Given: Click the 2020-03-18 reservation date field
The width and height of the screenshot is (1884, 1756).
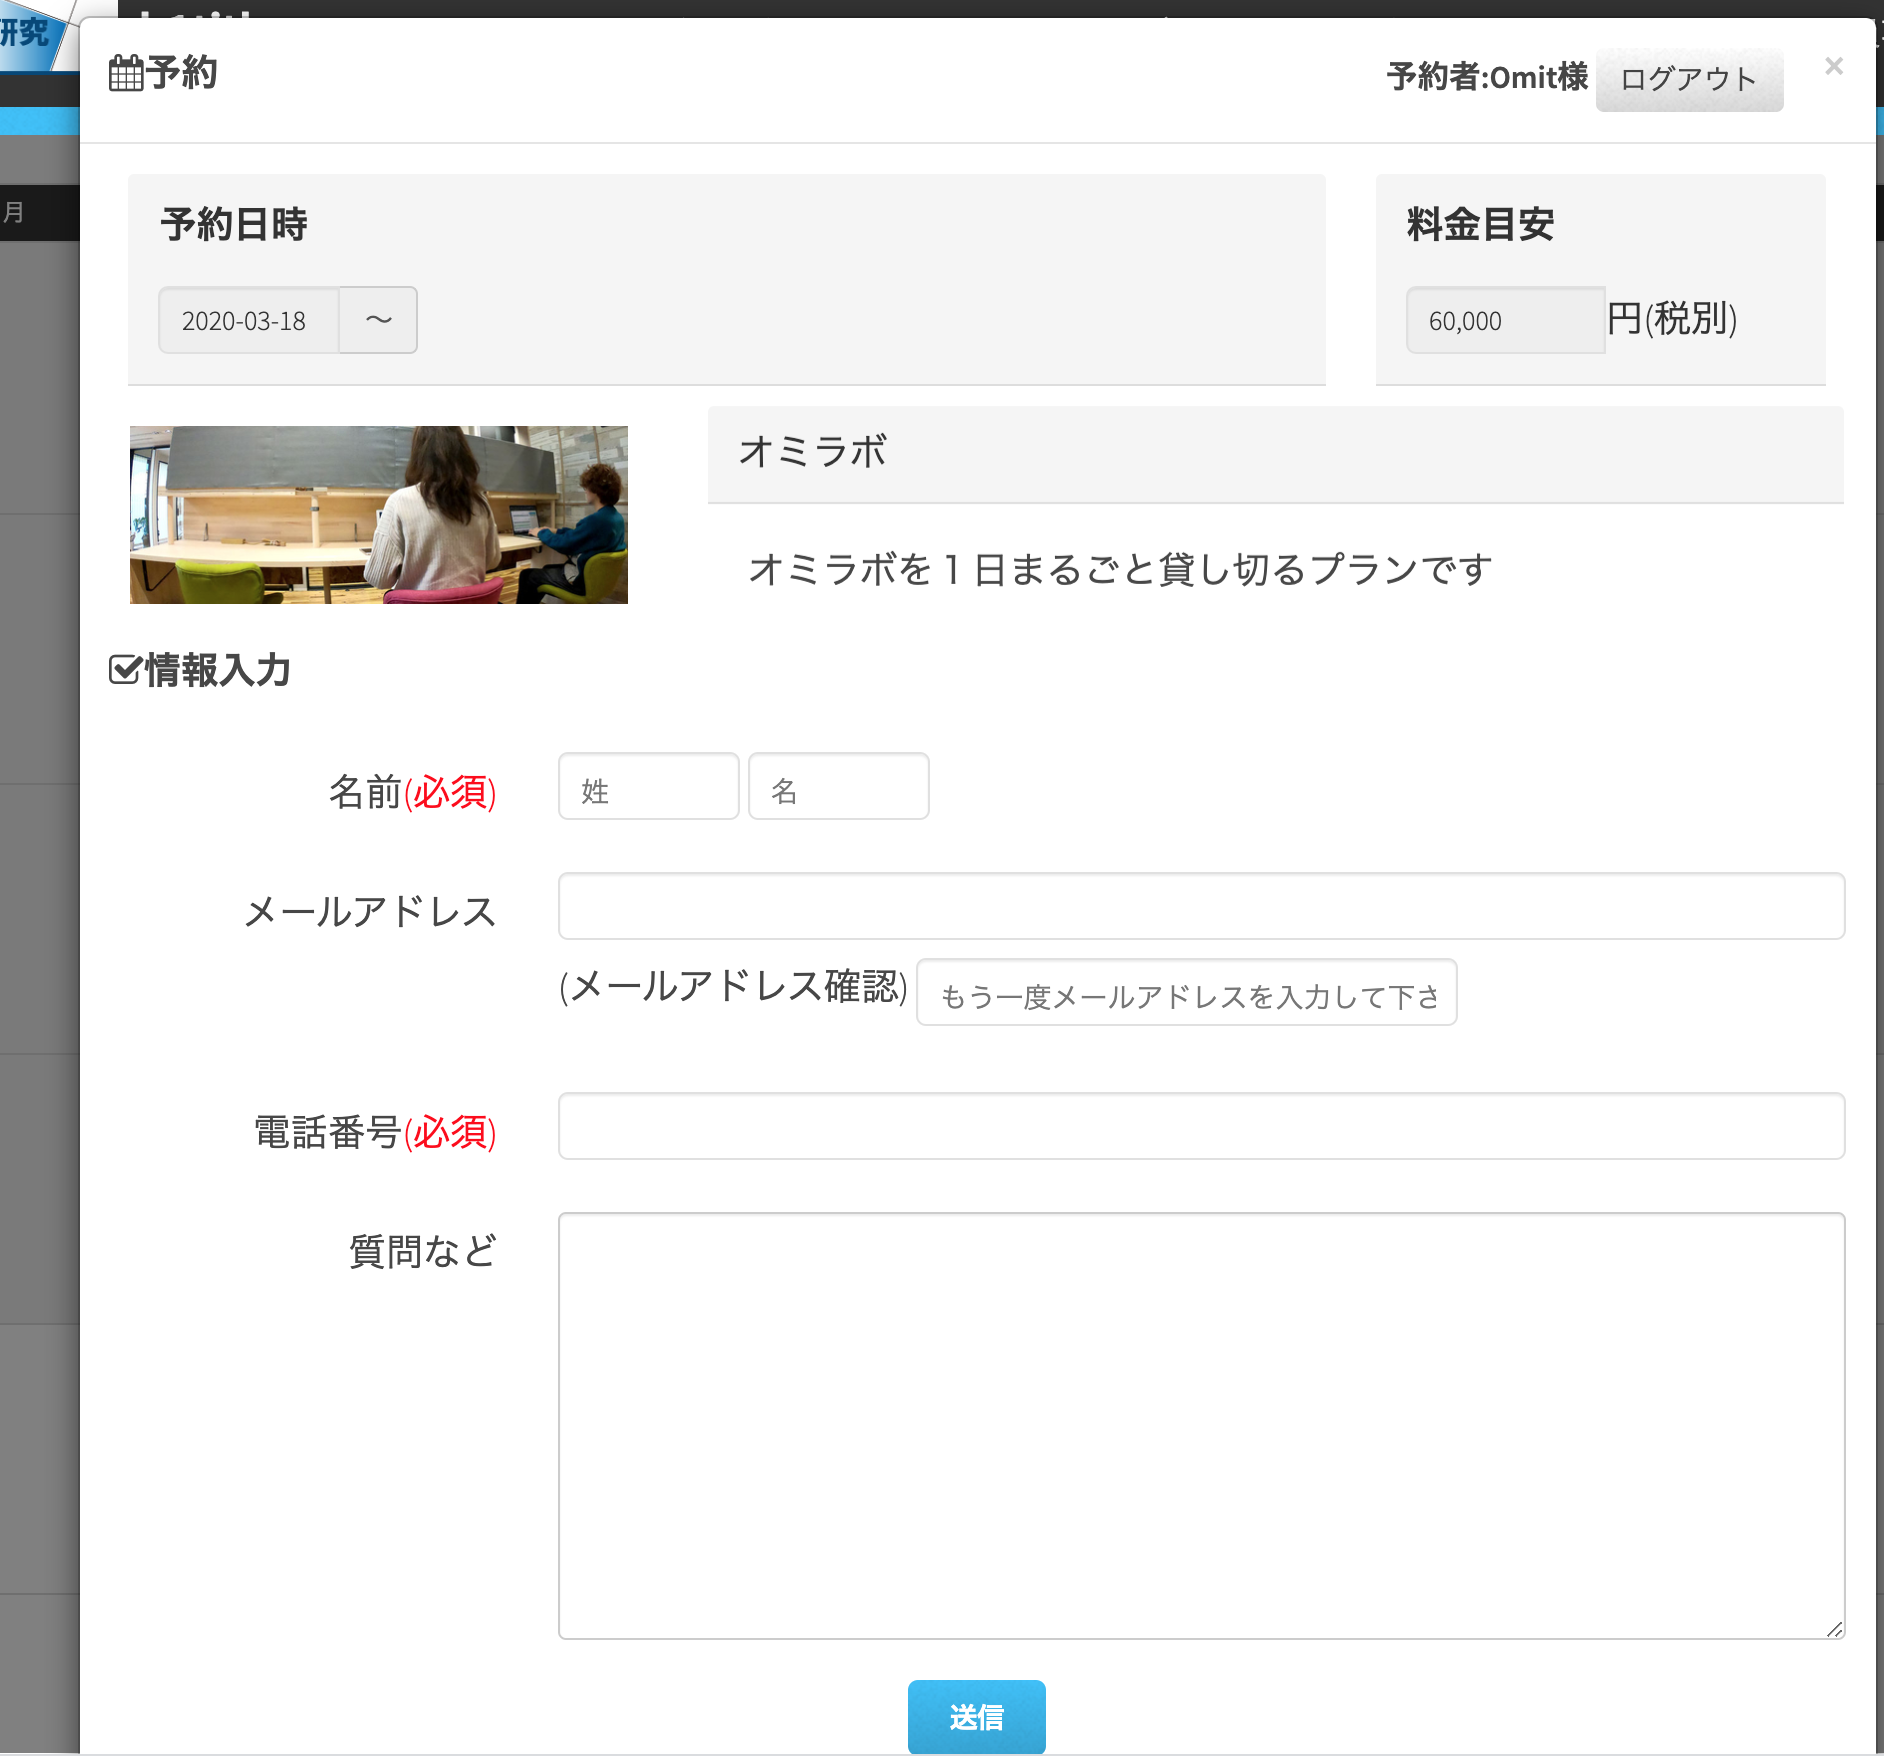Looking at the screenshot, I should tap(248, 321).
